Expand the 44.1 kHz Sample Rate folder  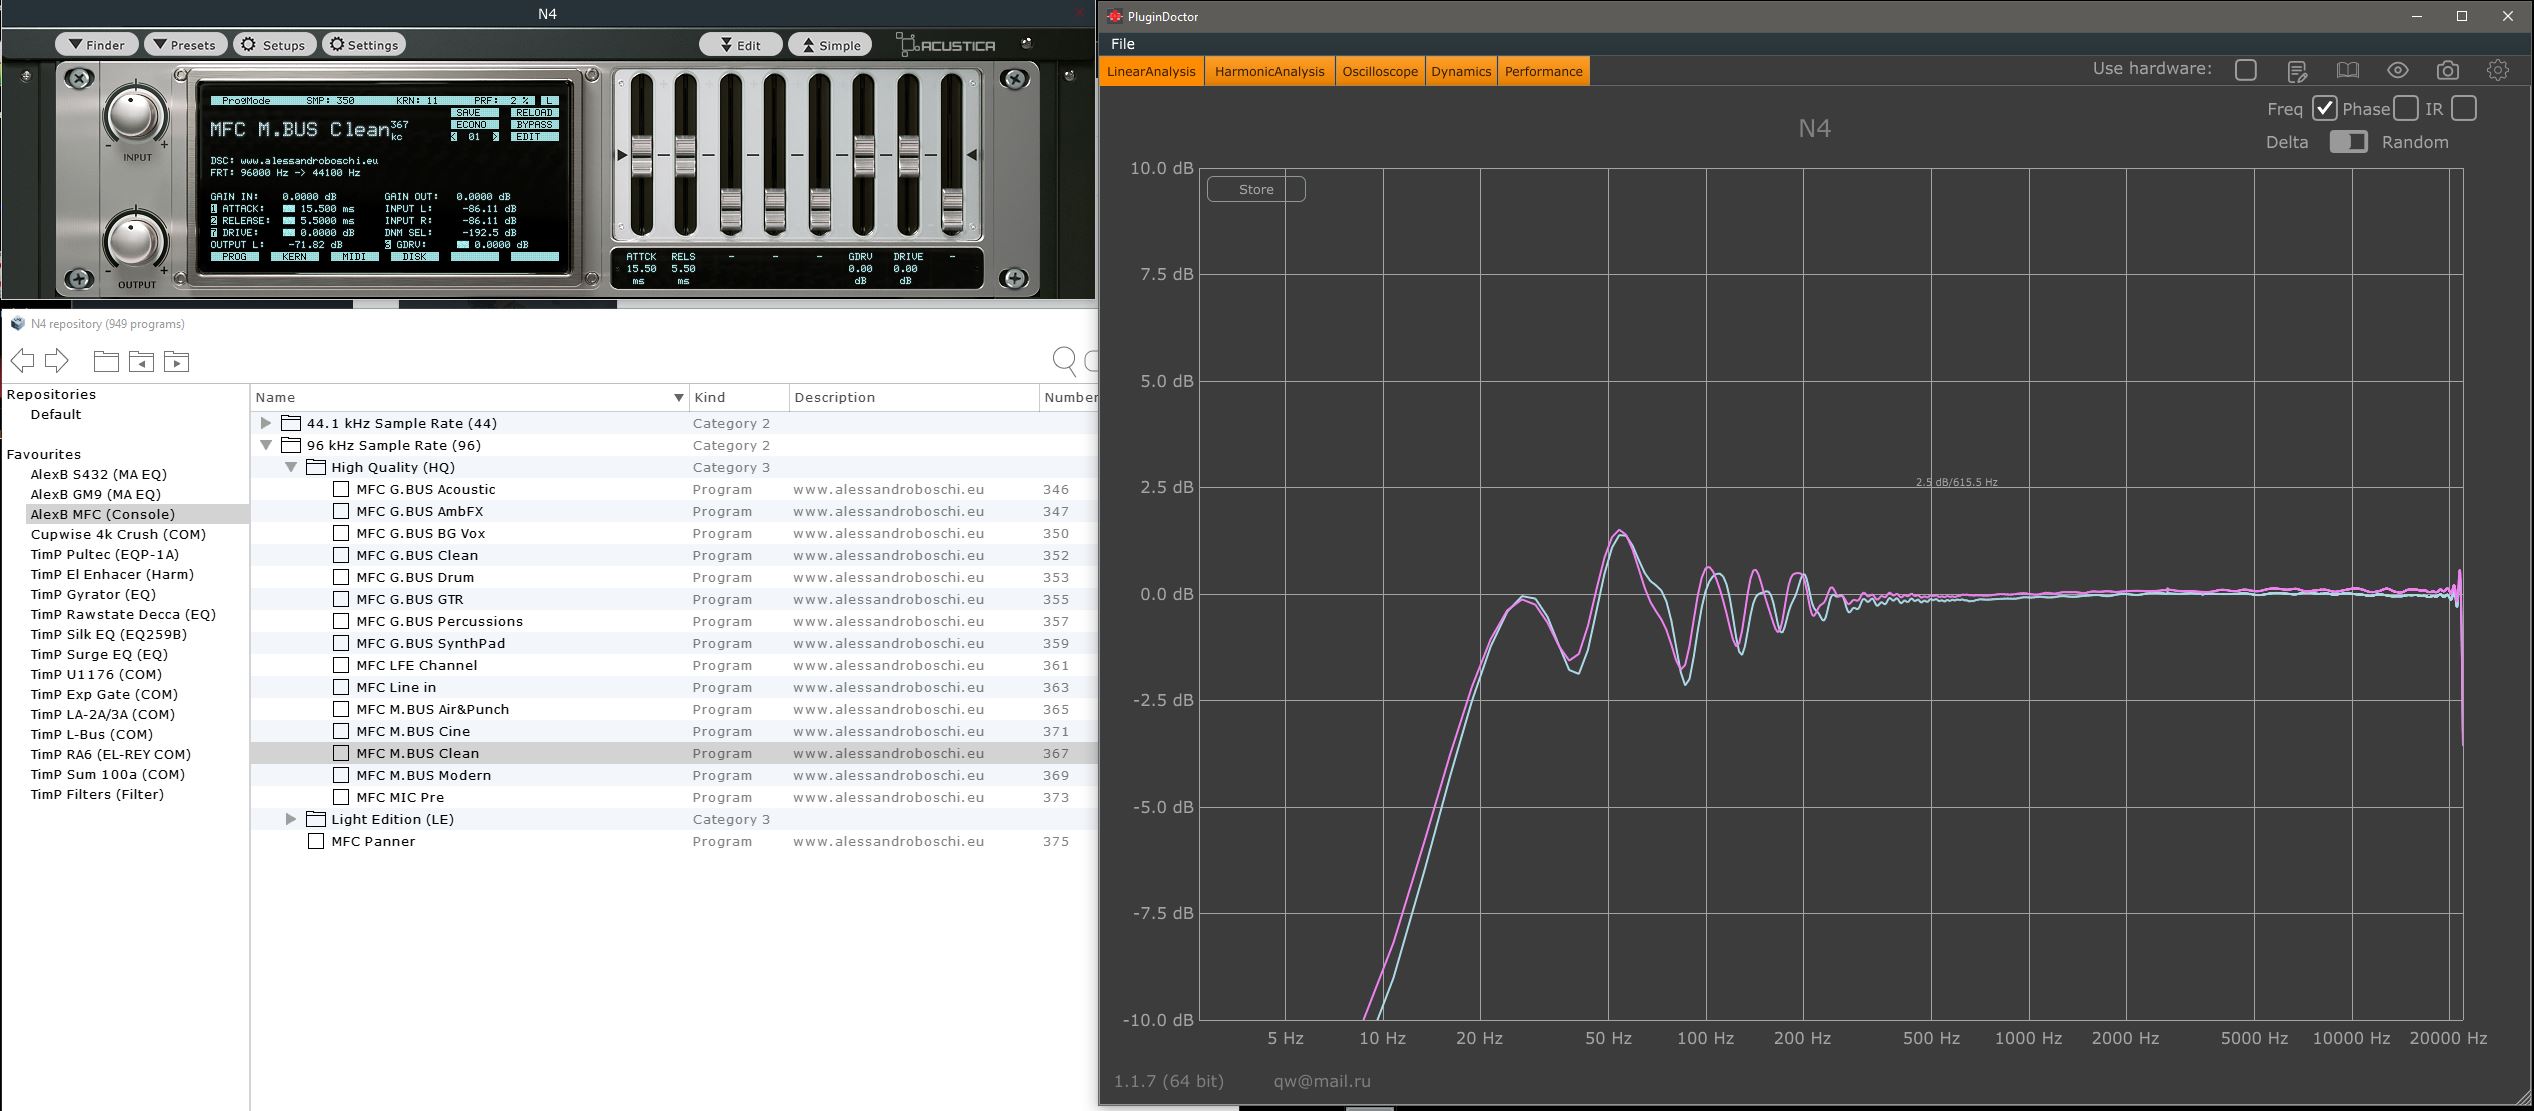point(266,423)
